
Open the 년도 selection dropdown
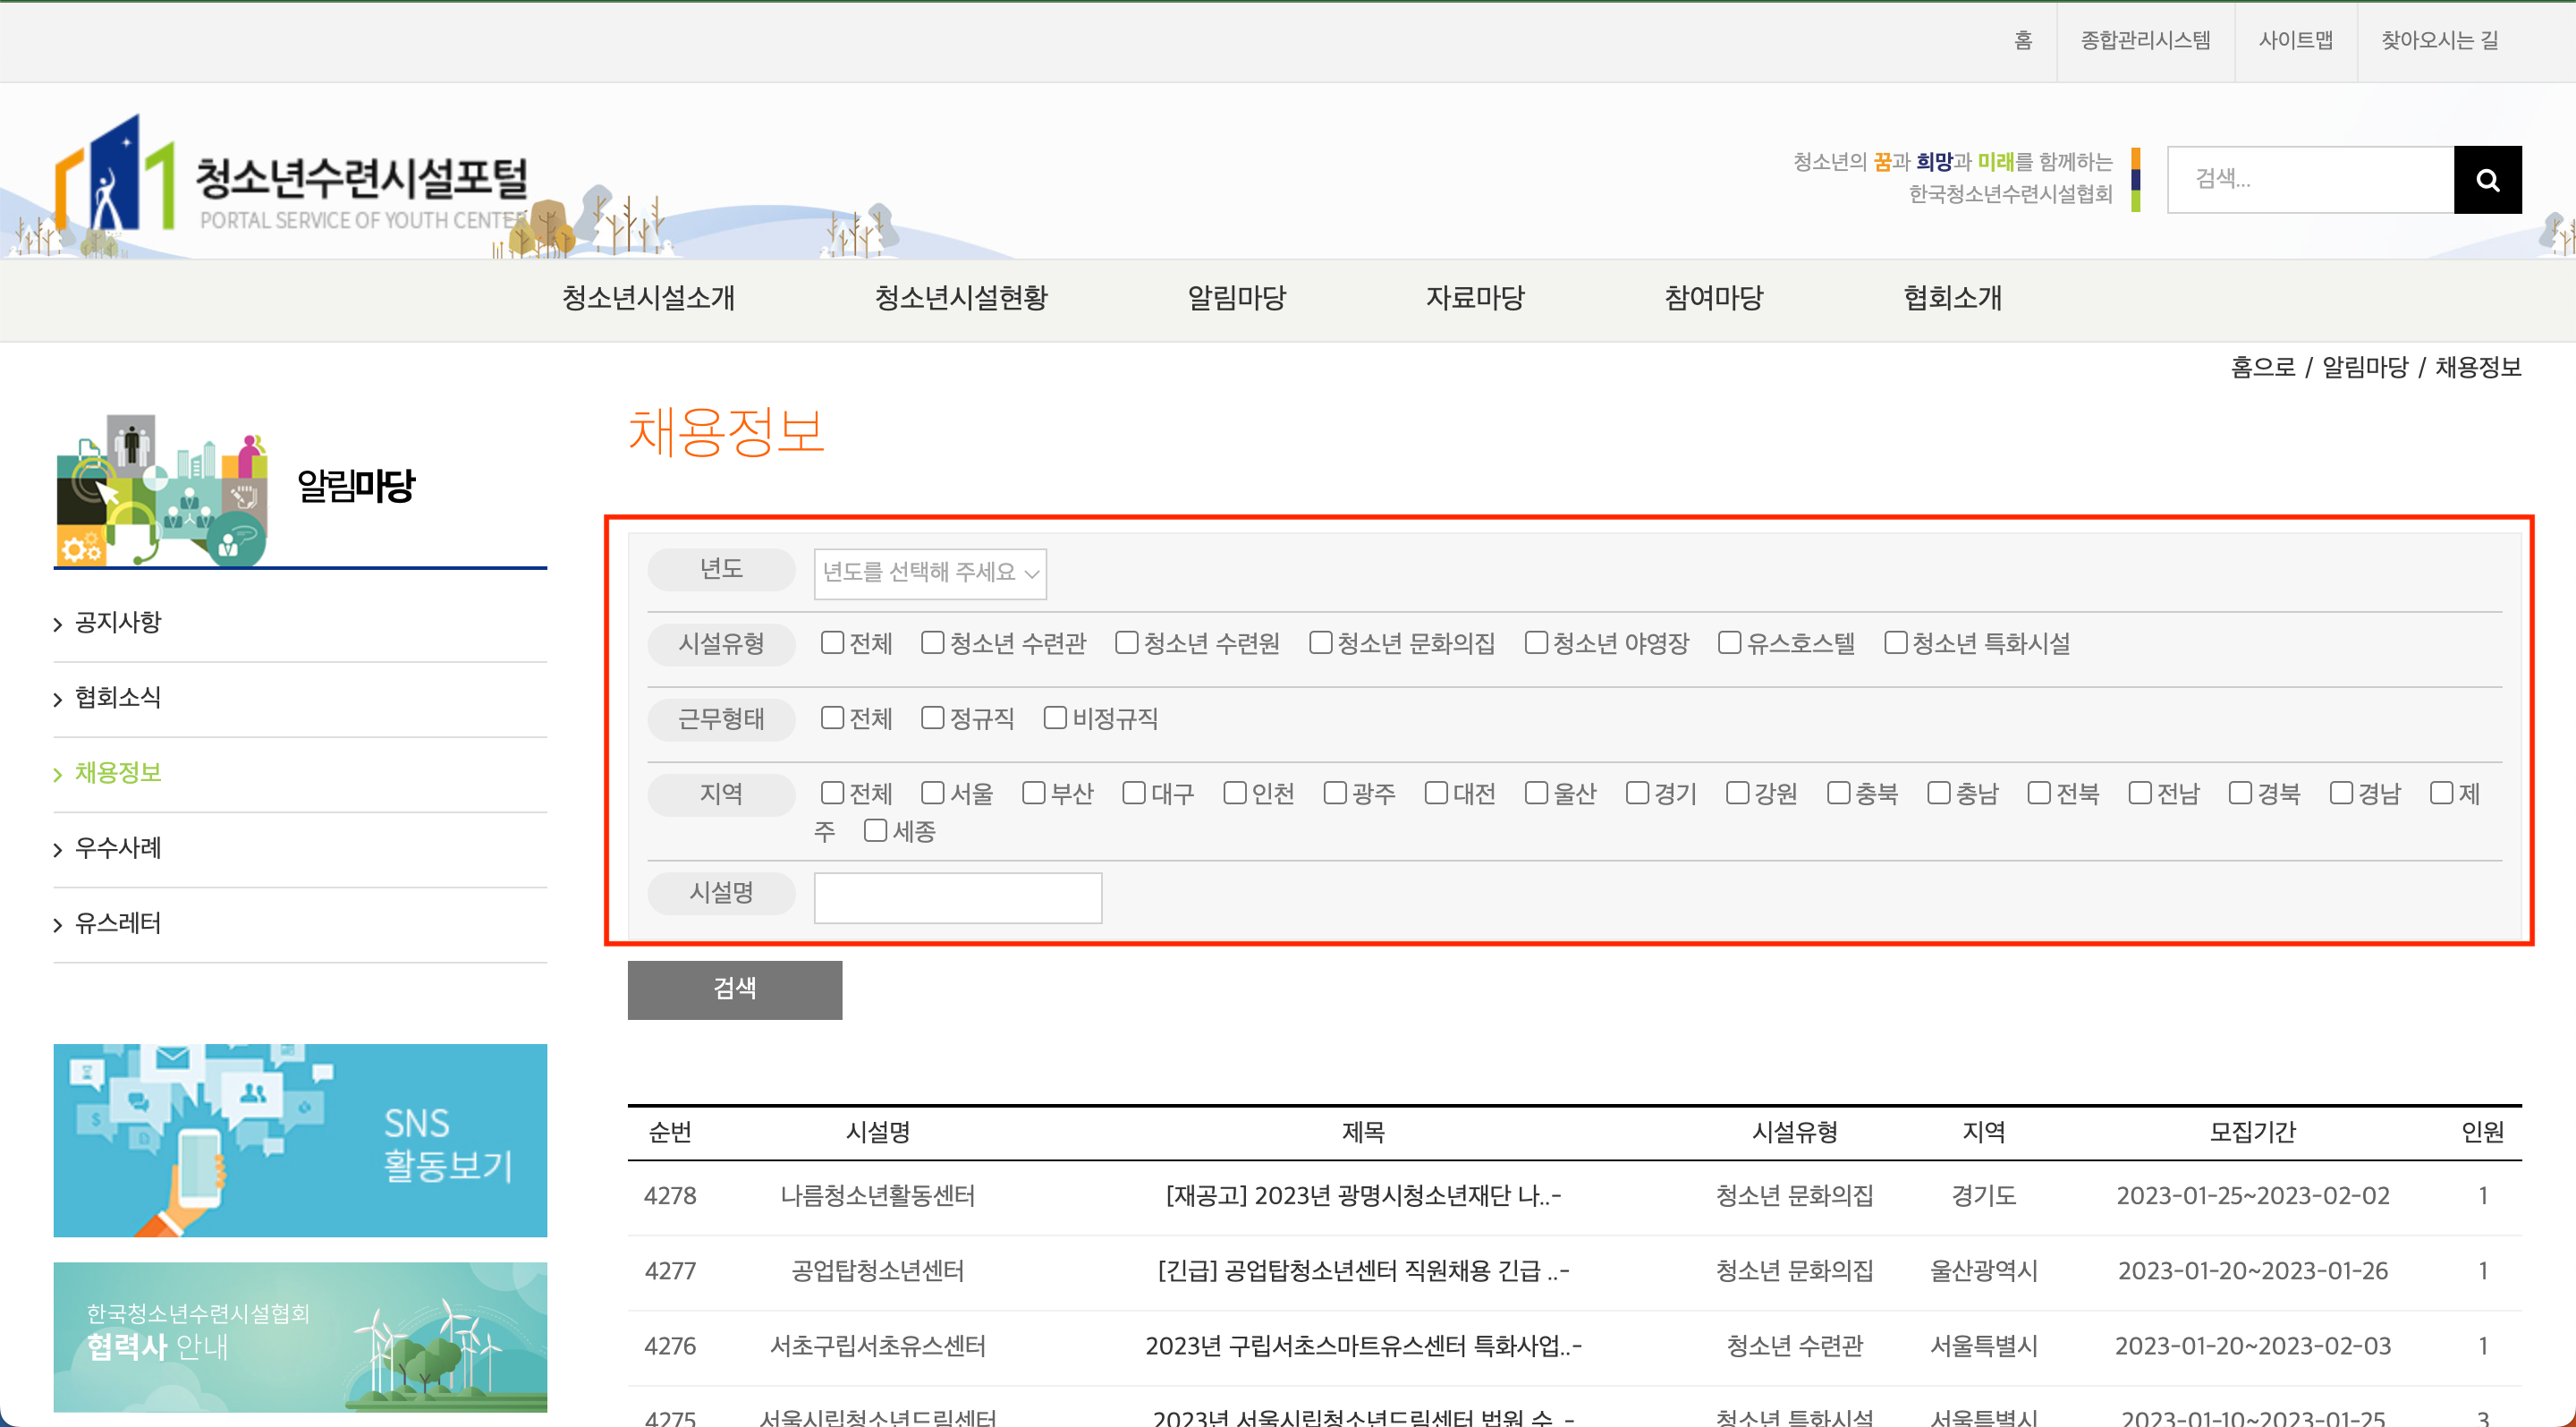[929, 573]
